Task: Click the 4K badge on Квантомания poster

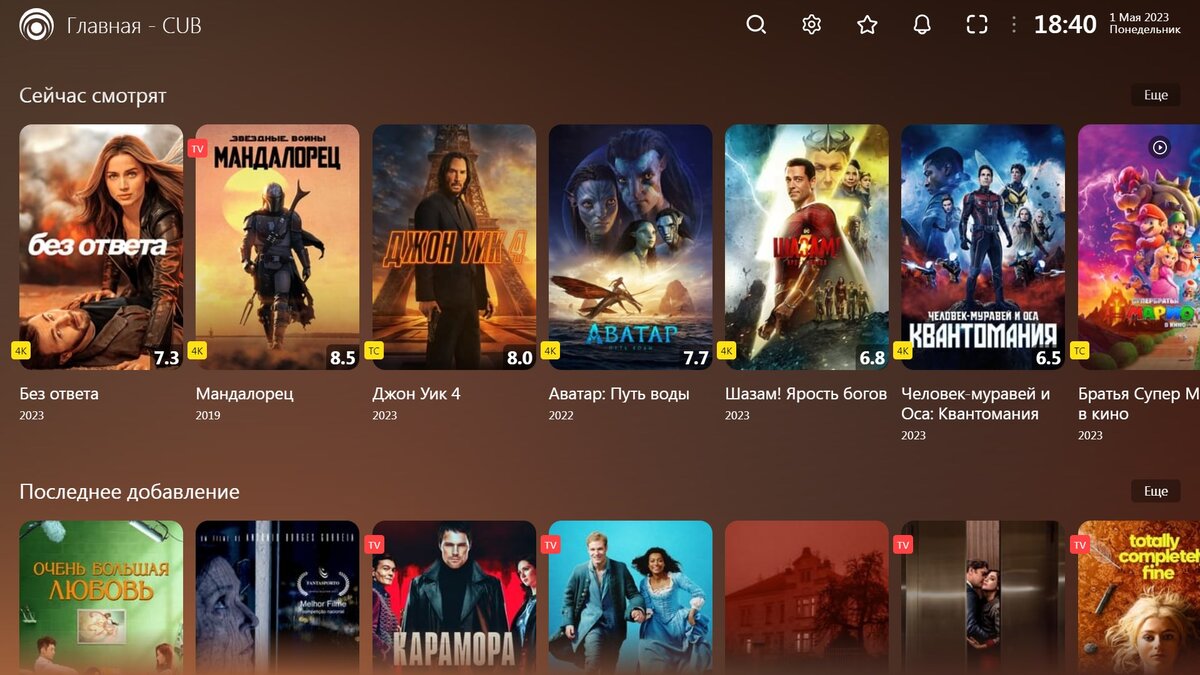Action: pos(903,351)
